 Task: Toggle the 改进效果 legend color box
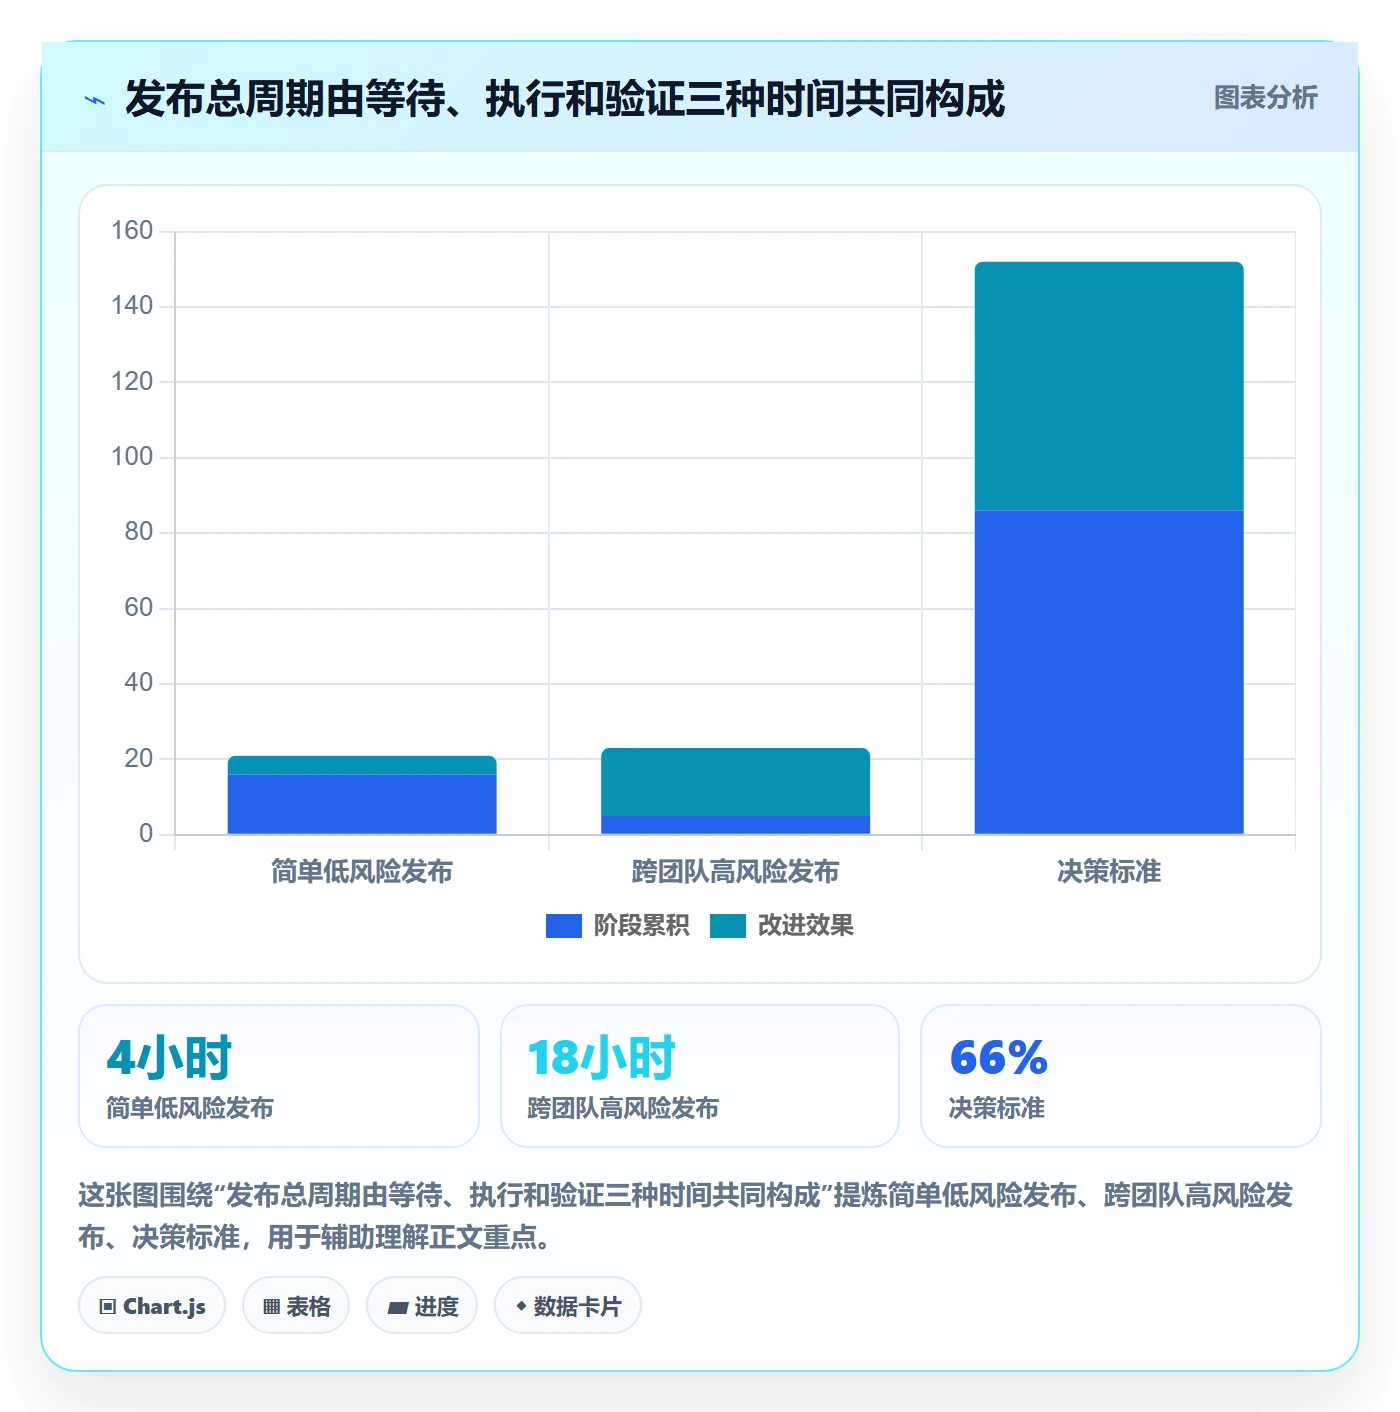click(x=727, y=926)
